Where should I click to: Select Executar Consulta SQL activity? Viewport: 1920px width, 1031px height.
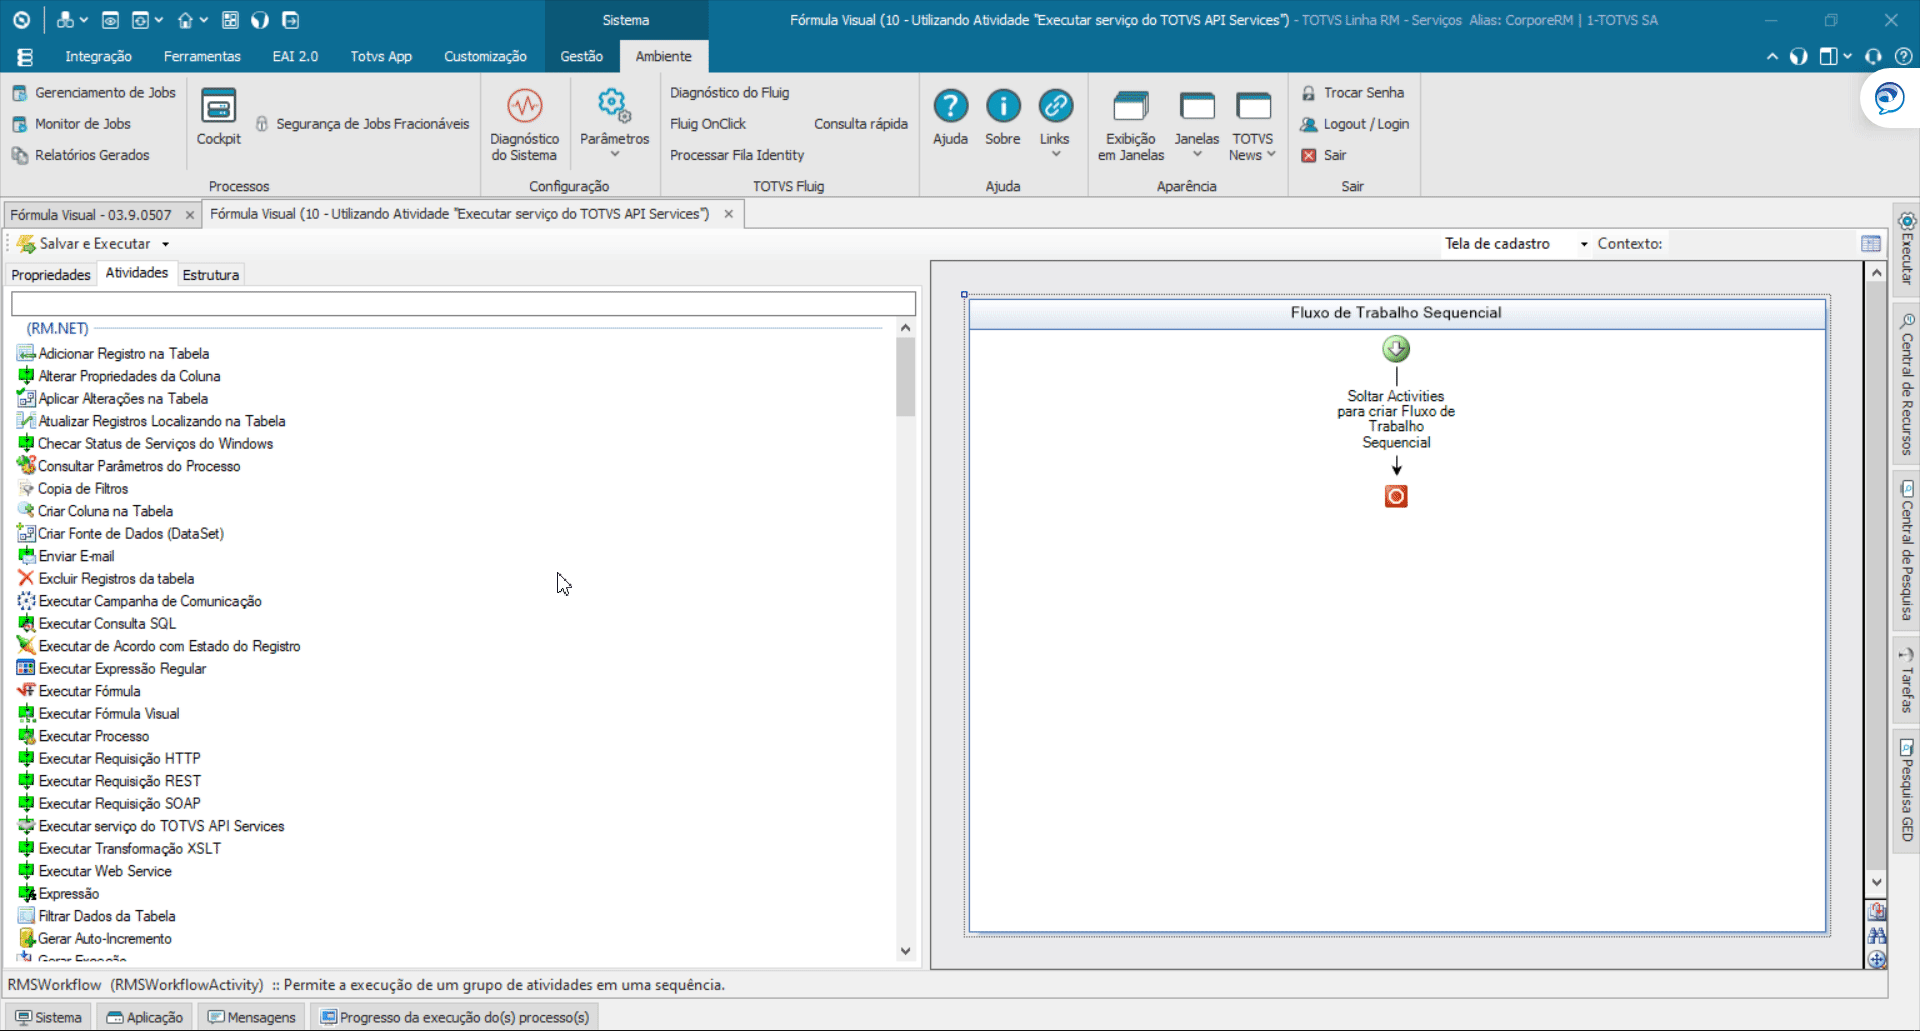coord(97,624)
